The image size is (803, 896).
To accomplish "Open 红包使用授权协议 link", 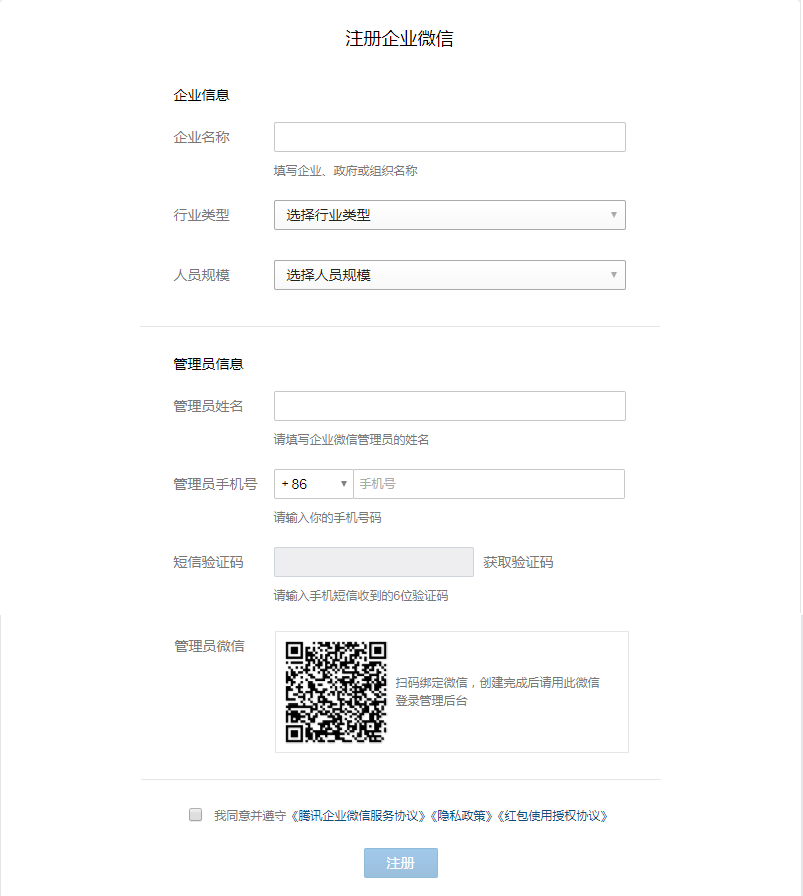I will pos(553,815).
